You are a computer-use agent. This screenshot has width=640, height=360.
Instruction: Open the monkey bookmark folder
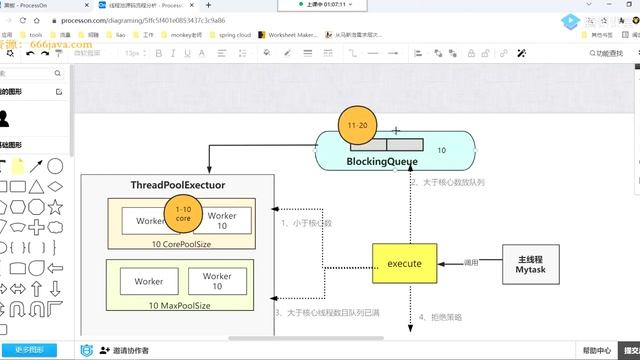[x=182, y=35]
